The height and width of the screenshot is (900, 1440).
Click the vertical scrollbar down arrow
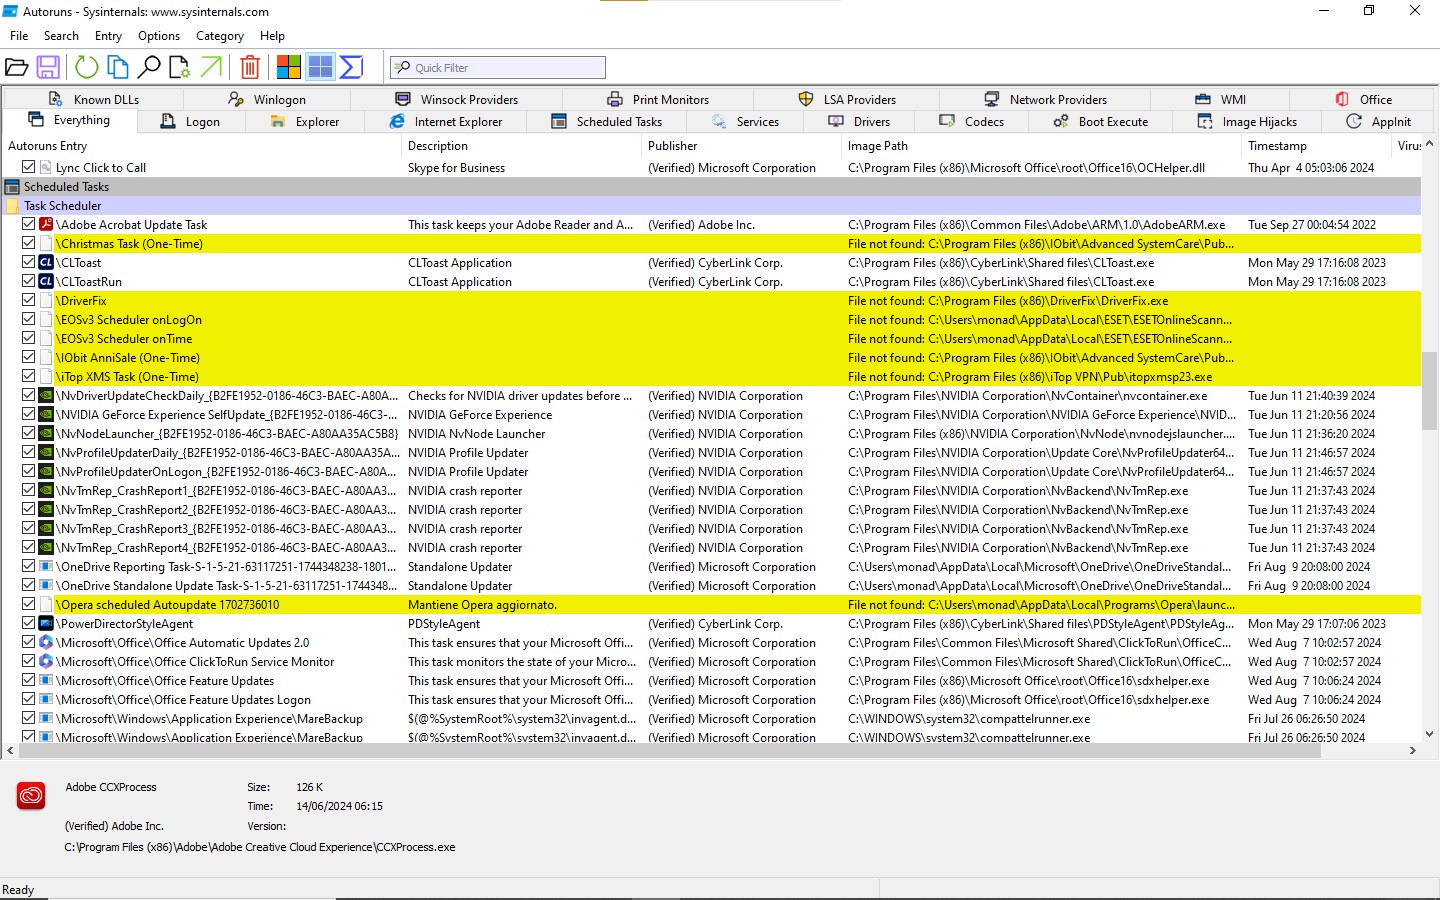(1429, 733)
